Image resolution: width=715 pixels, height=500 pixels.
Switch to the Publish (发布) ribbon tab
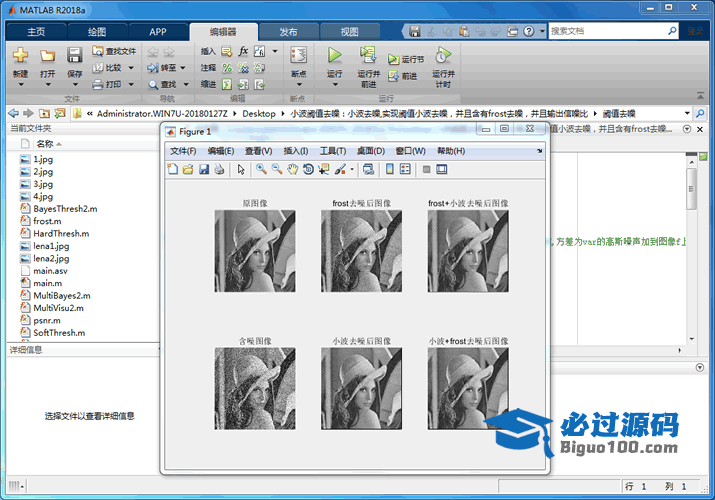[x=288, y=31]
